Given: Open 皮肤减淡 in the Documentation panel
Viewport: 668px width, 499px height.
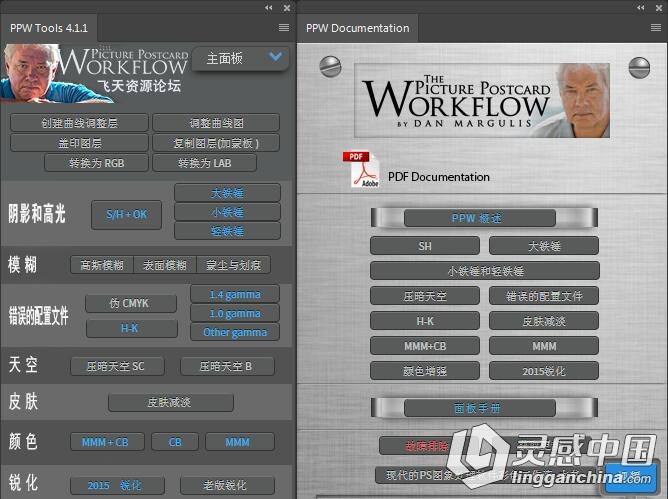Looking at the screenshot, I should [544, 321].
